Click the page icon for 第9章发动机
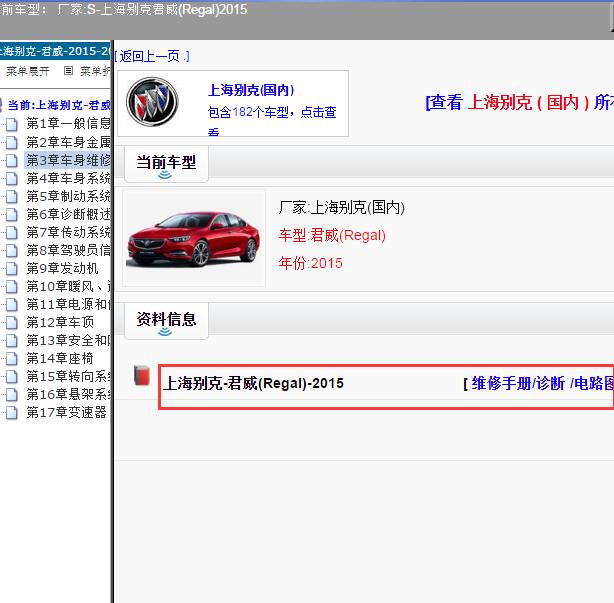The image size is (614, 603). coord(12,269)
